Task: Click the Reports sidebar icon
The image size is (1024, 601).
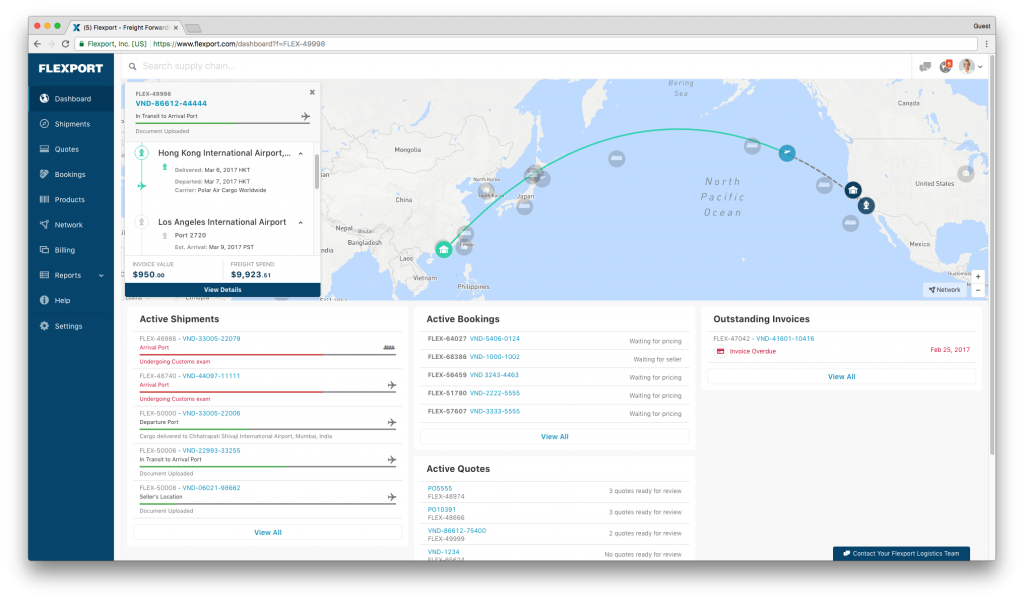Action: 44,275
